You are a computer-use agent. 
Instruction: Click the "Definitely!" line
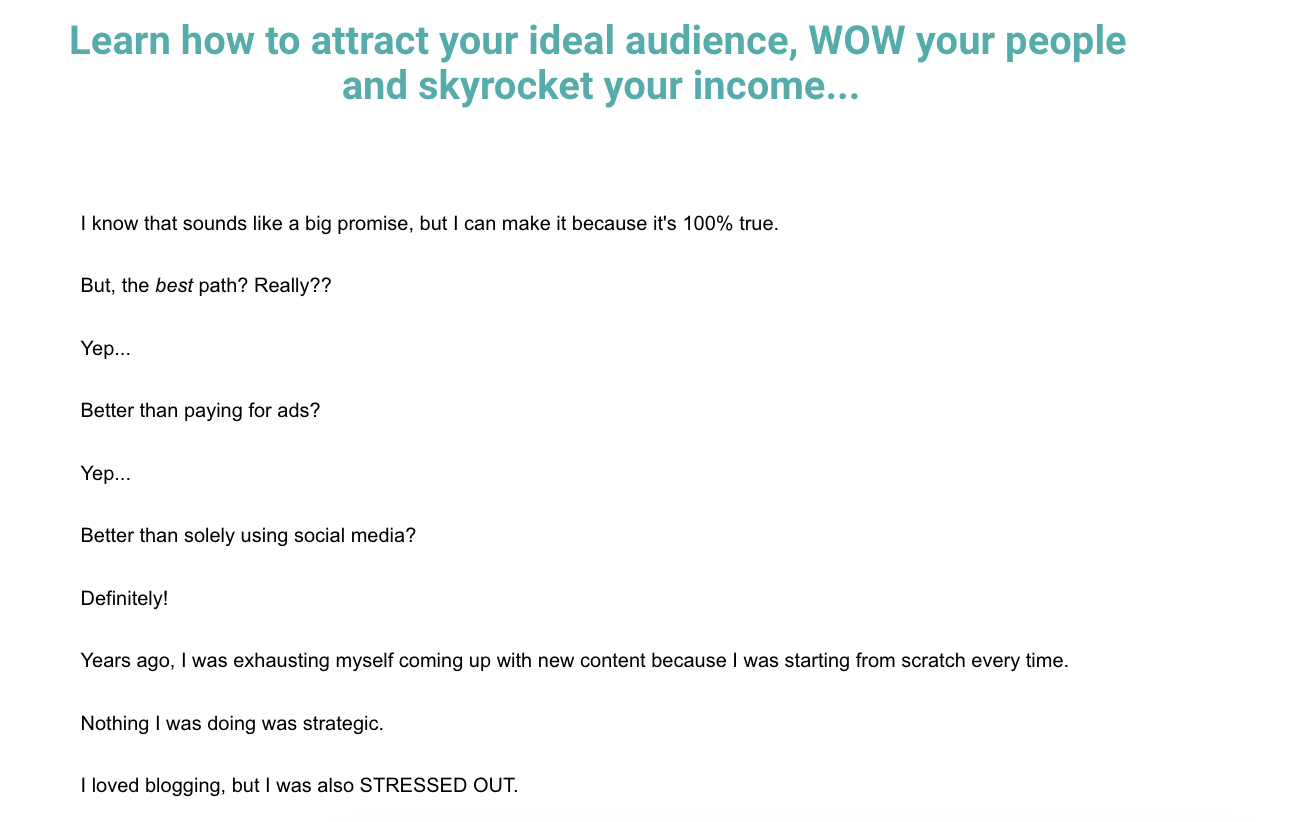(124, 599)
